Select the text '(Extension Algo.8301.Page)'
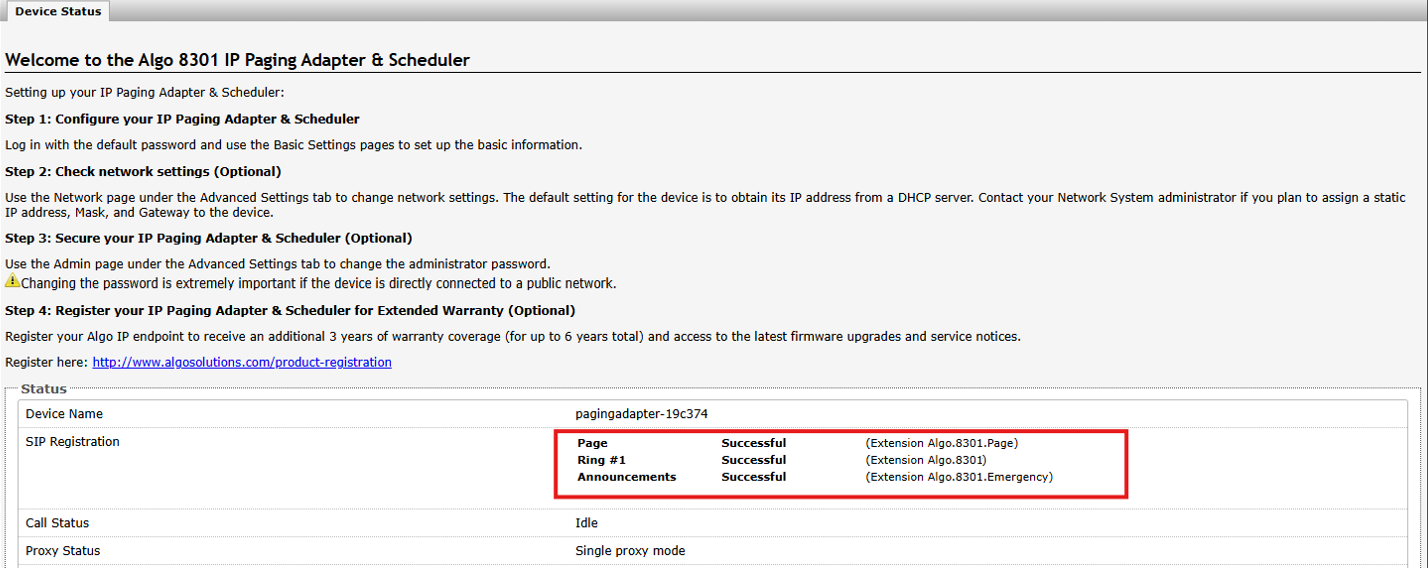 pos(942,443)
